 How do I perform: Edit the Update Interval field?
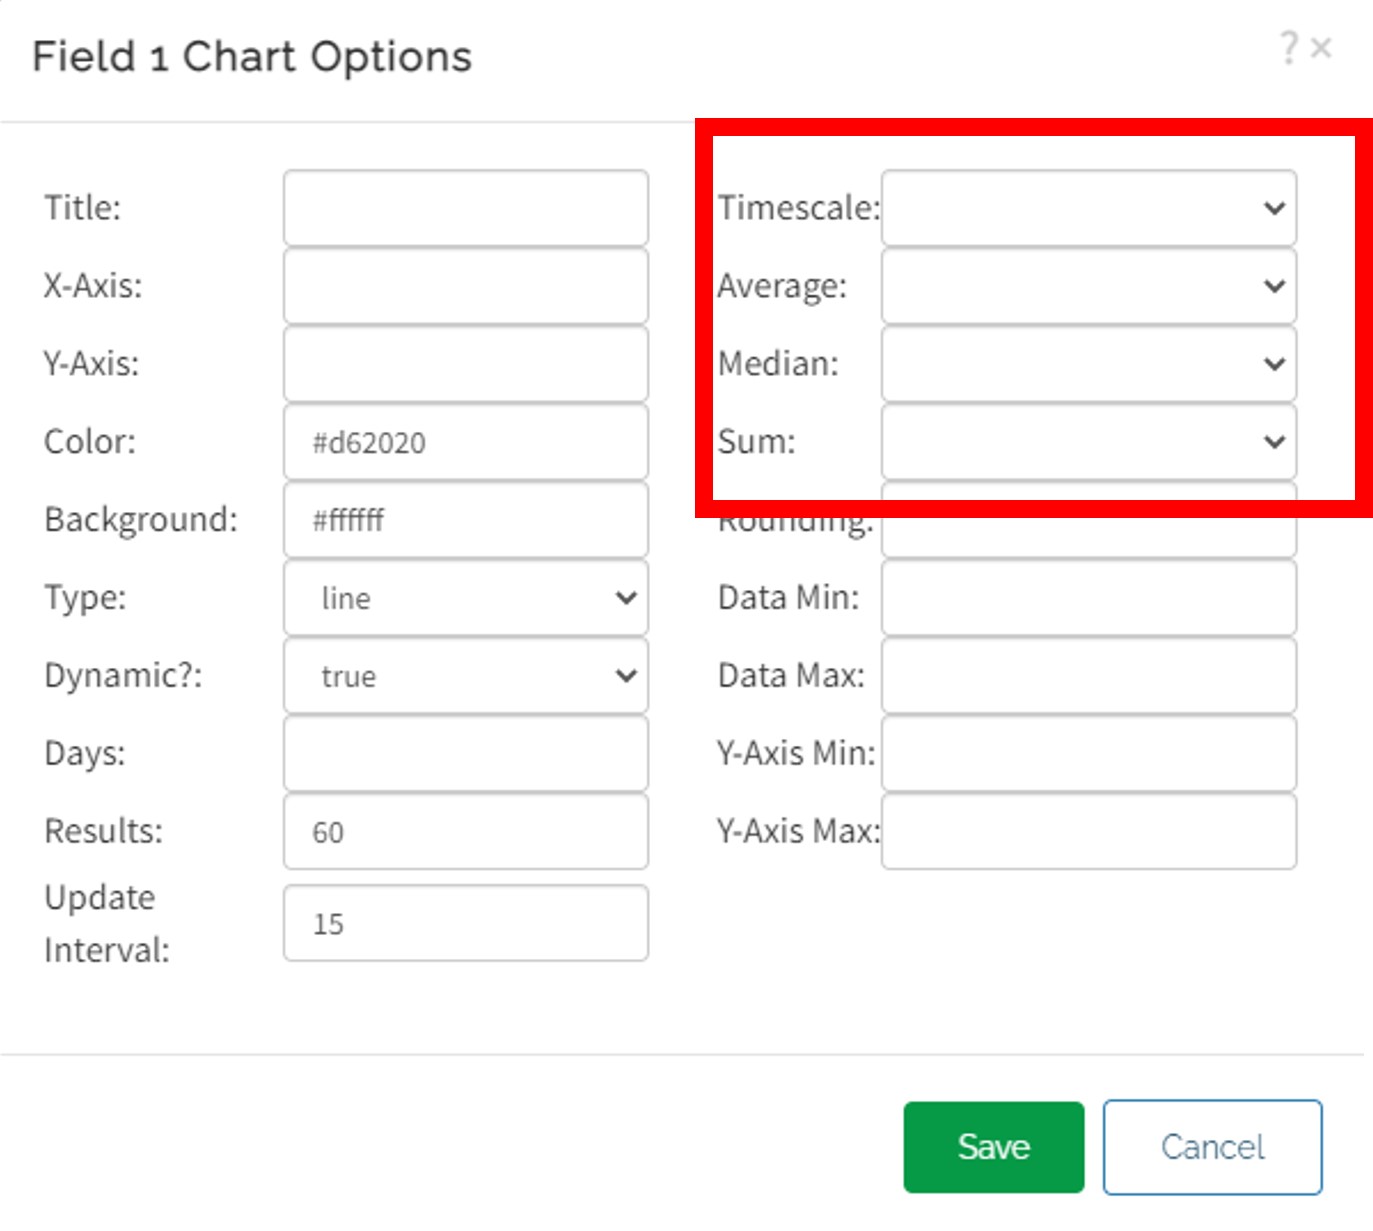(x=466, y=924)
